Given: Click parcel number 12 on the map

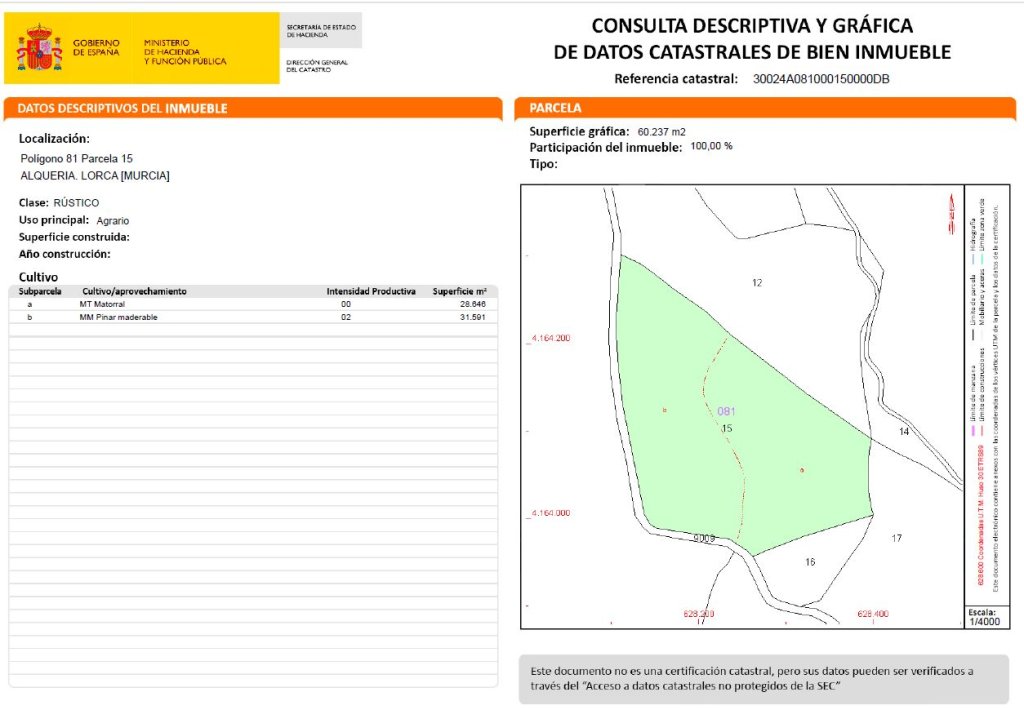Looking at the screenshot, I should coord(757,283).
